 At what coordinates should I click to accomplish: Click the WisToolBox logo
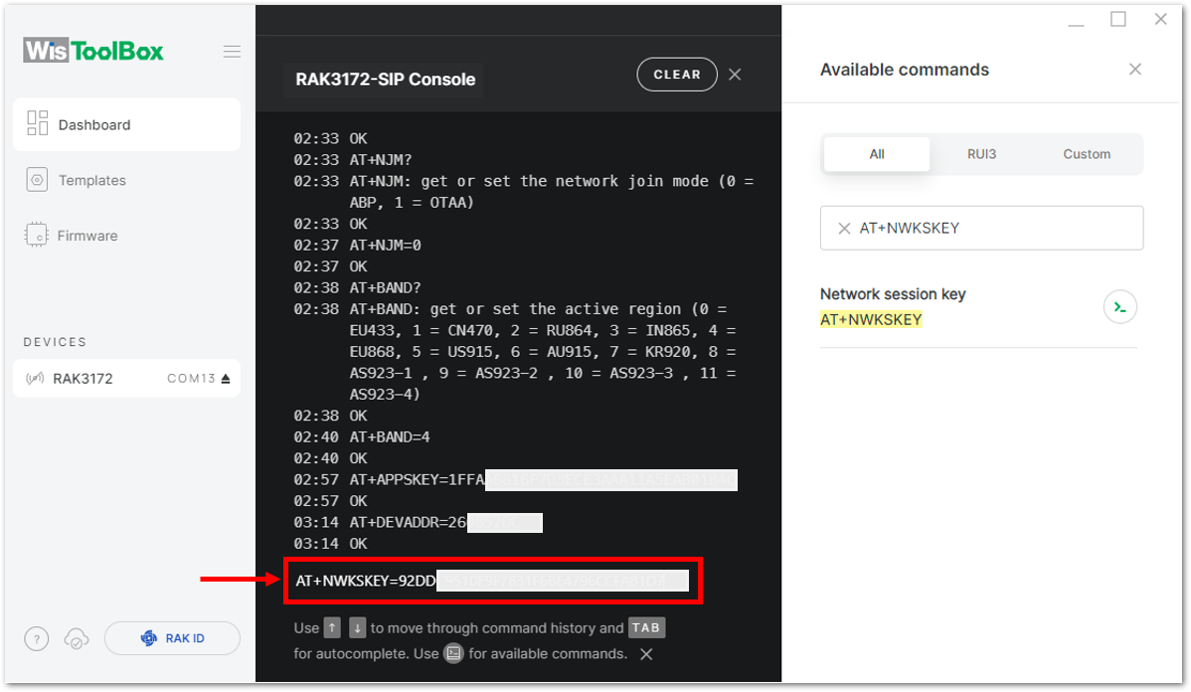coord(93,51)
